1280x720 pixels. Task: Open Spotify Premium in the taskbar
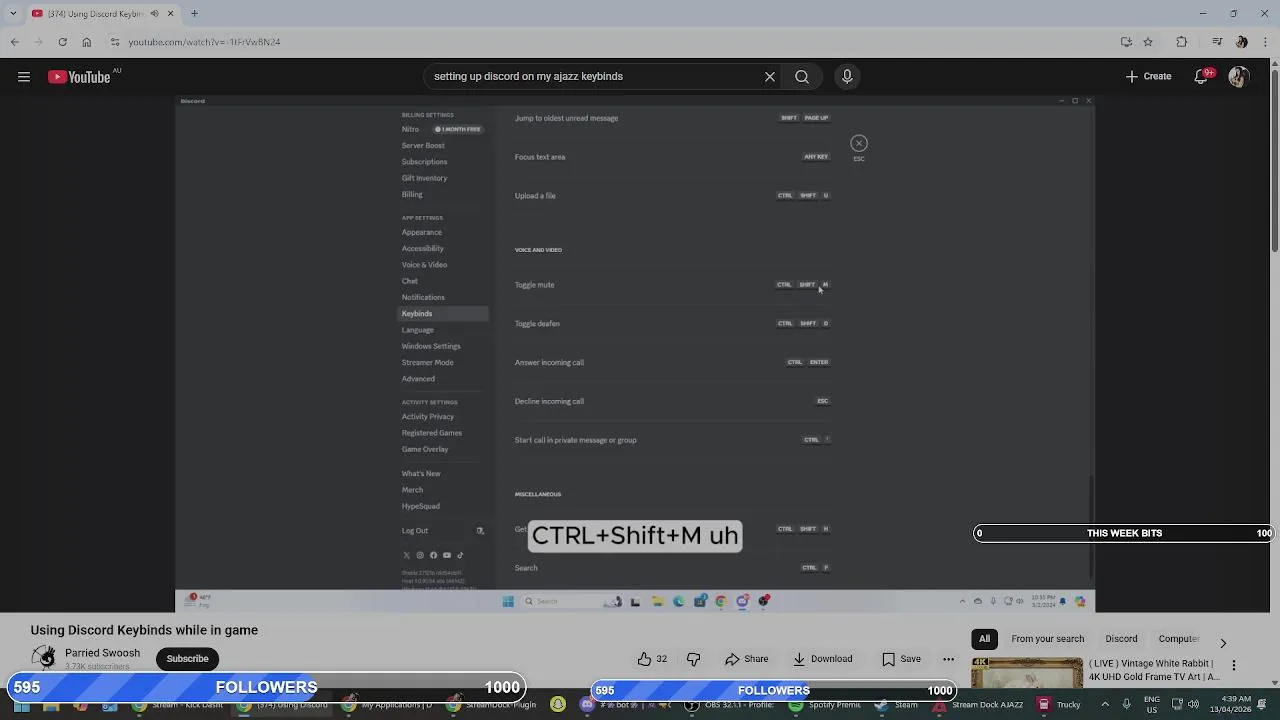[x=826, y=705]
